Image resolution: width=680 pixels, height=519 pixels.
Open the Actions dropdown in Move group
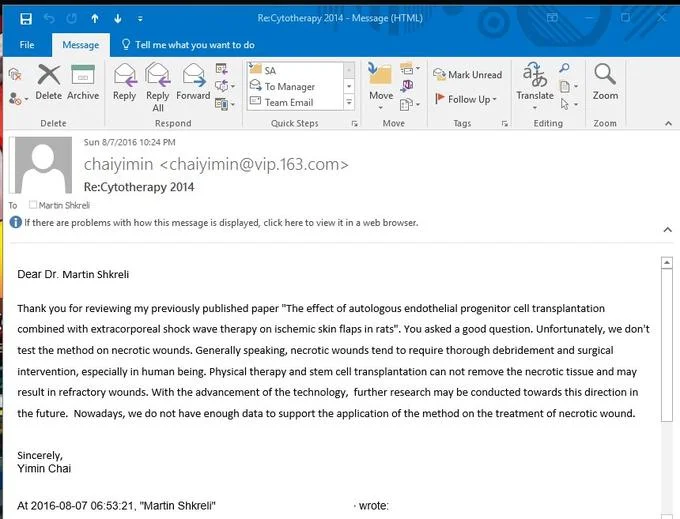pyautogui.click(x=409, y=104)
